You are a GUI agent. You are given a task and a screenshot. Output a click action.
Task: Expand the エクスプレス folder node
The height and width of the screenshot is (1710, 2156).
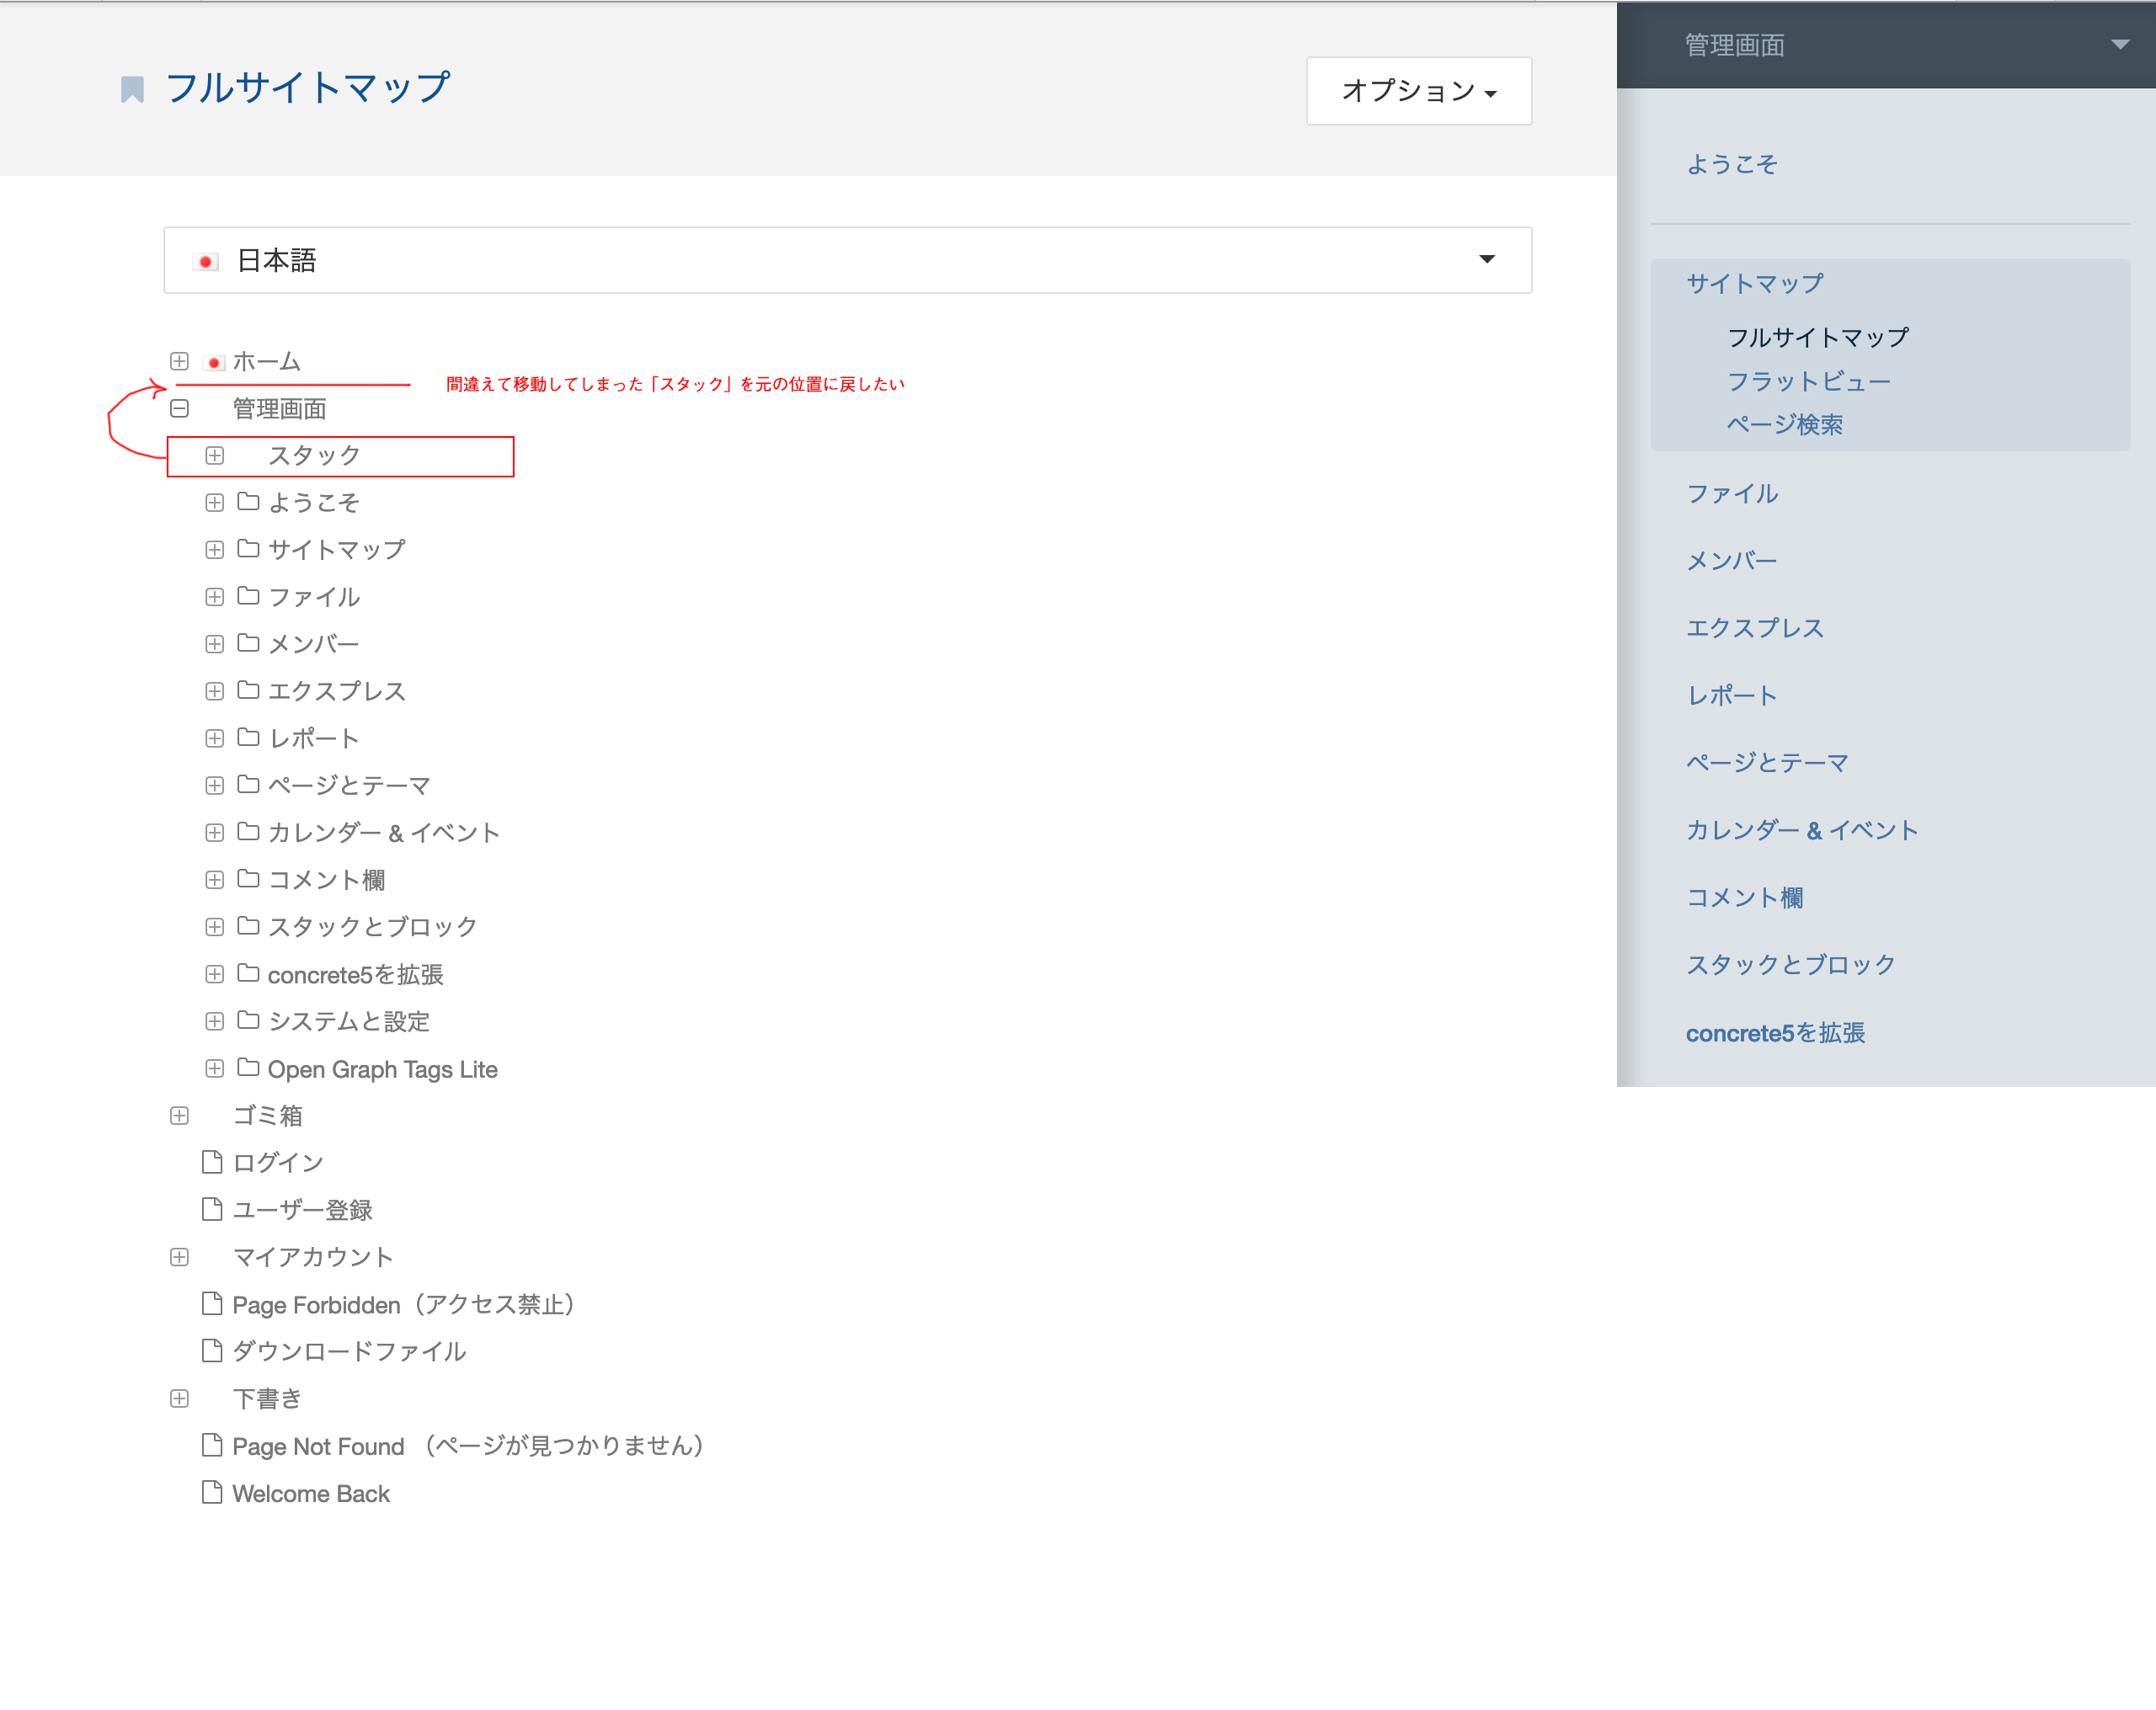[x=215, y=691]
